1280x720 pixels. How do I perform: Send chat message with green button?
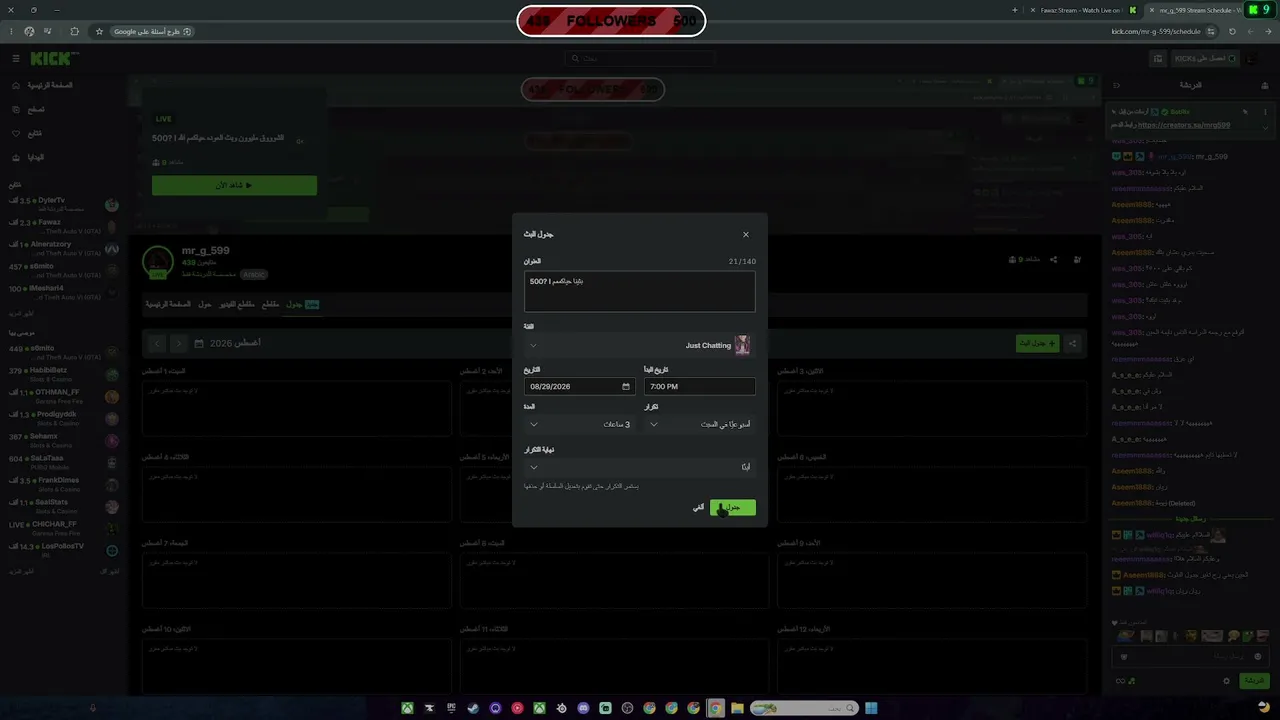(x=1254, y=681)
